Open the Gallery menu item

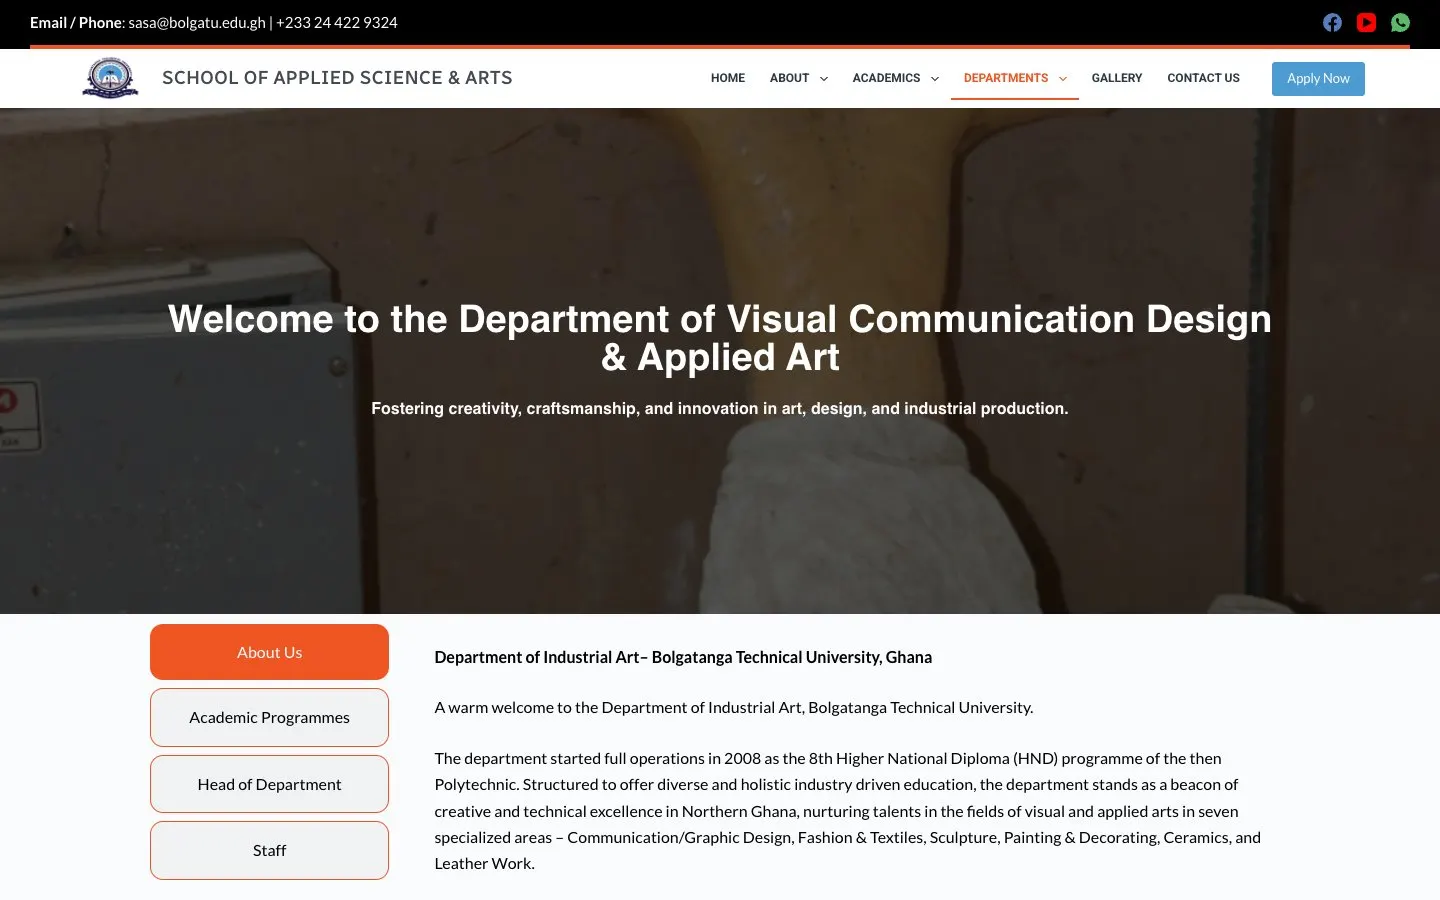pyautogui.click(x=1117, y=78)
